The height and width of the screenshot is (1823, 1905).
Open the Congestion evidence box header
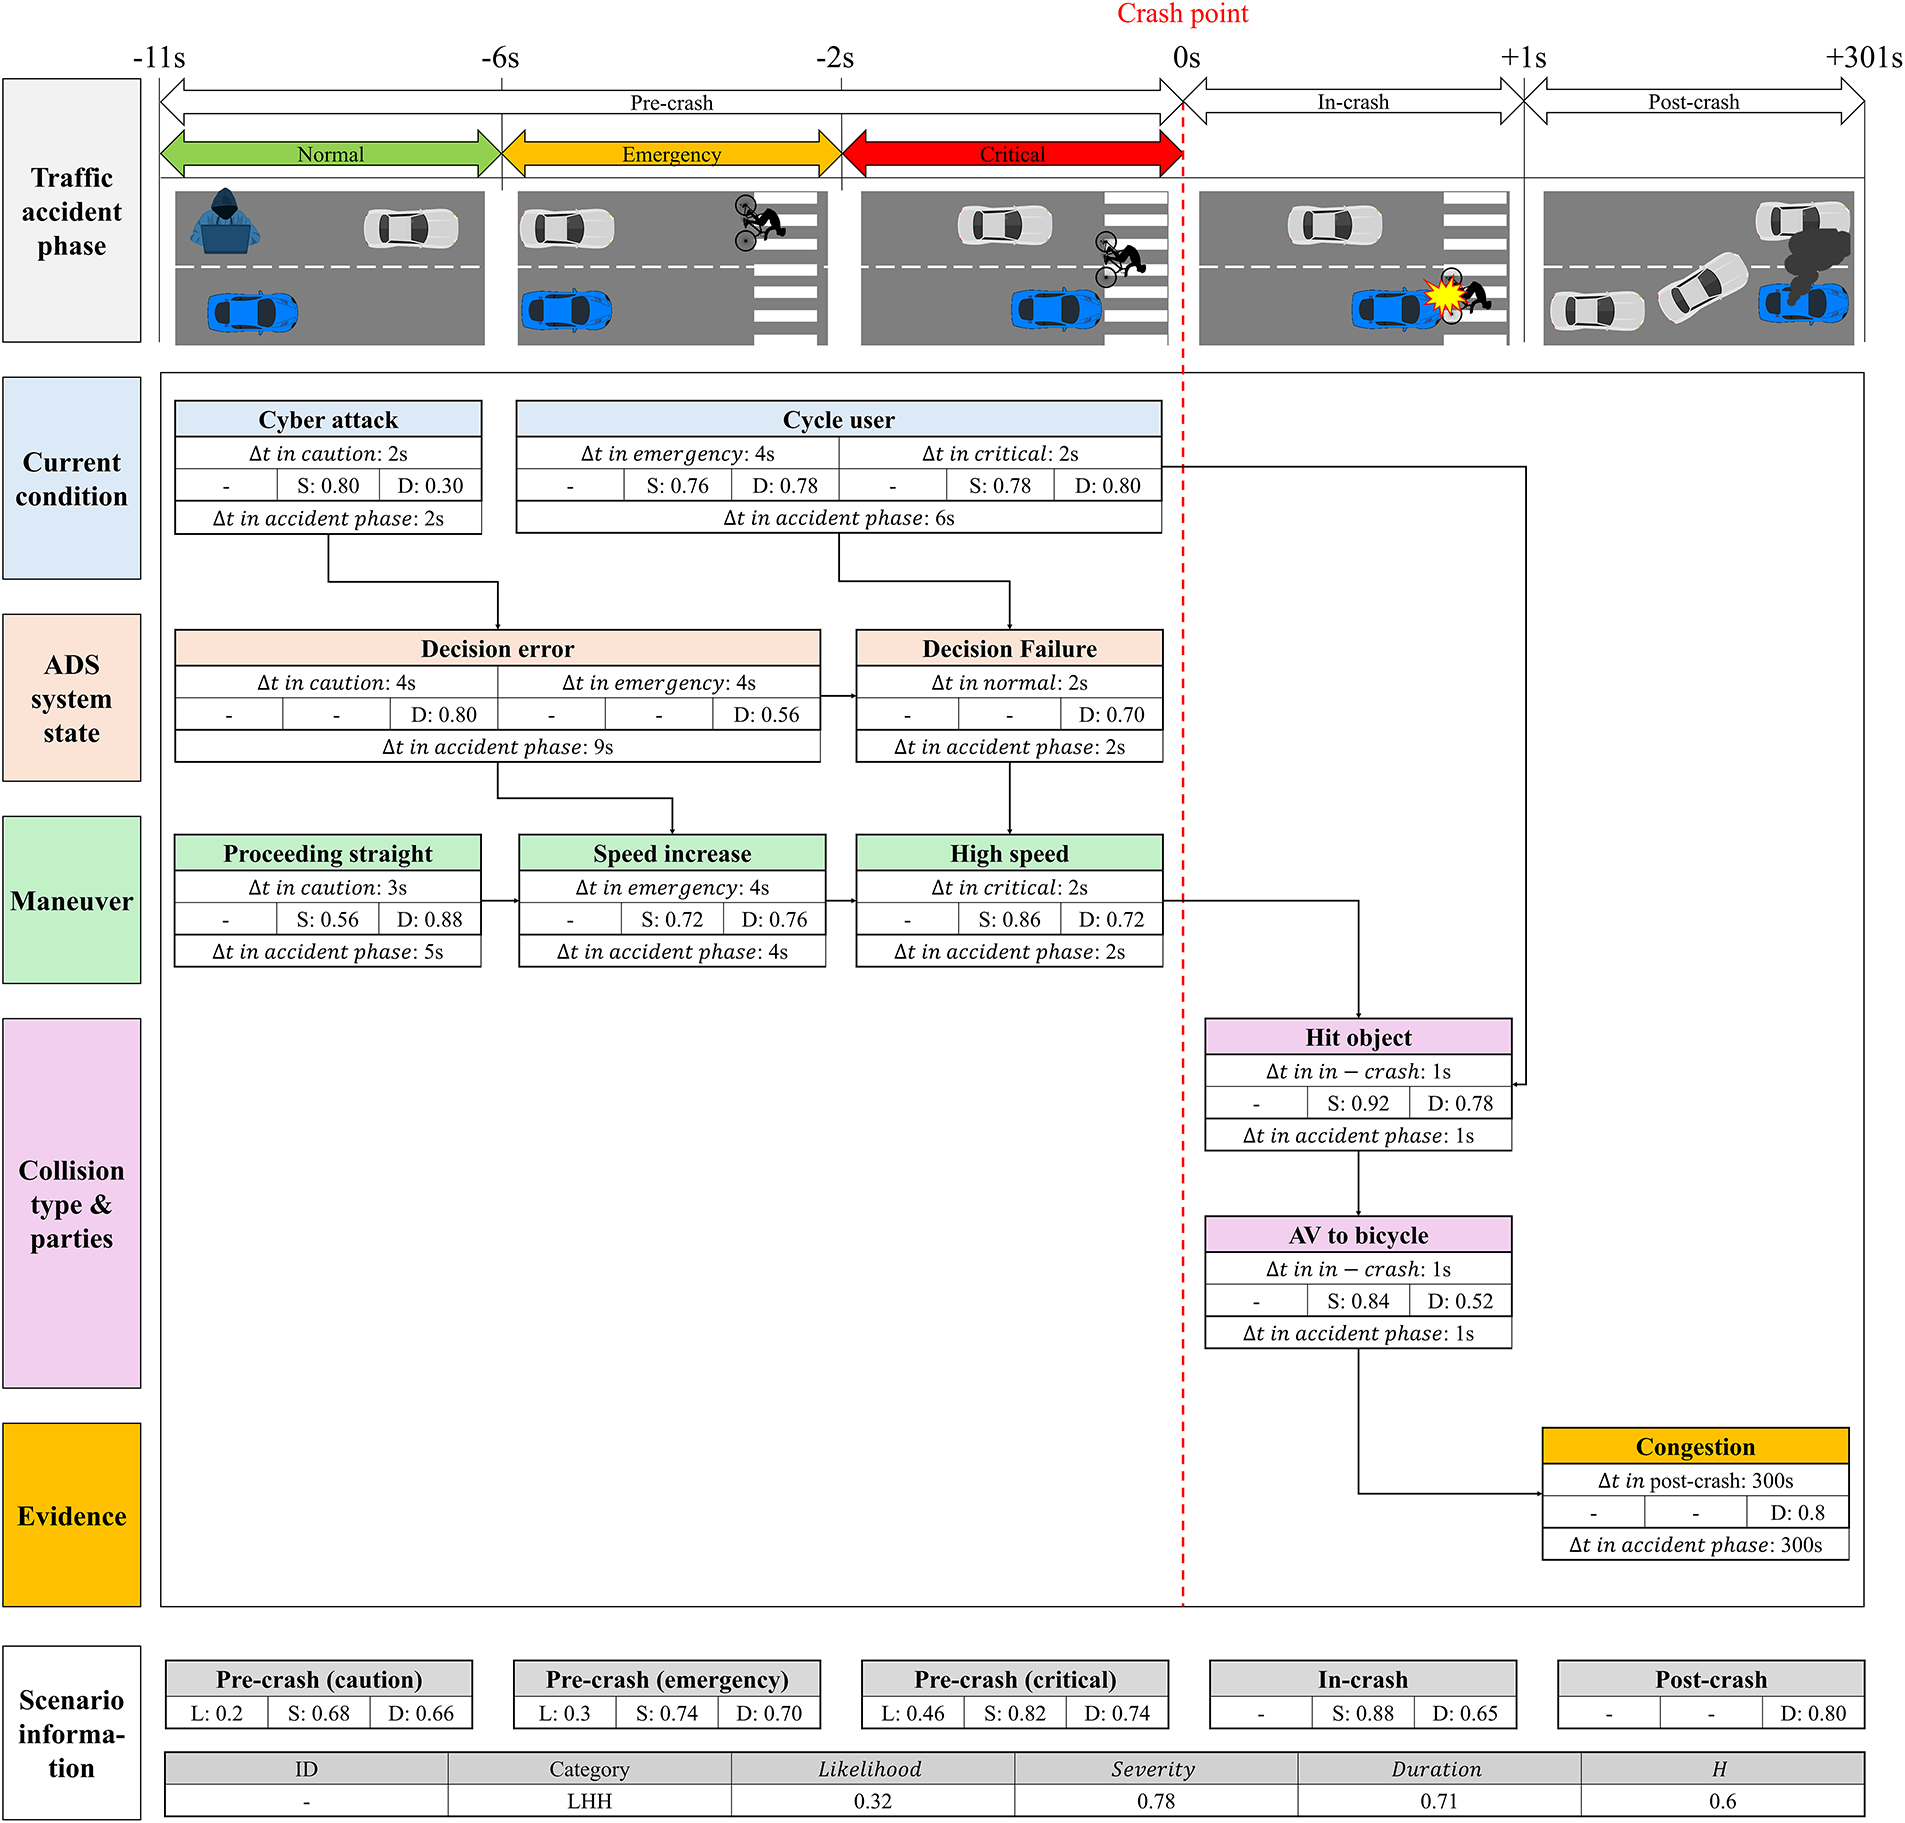point(1695,1447)
